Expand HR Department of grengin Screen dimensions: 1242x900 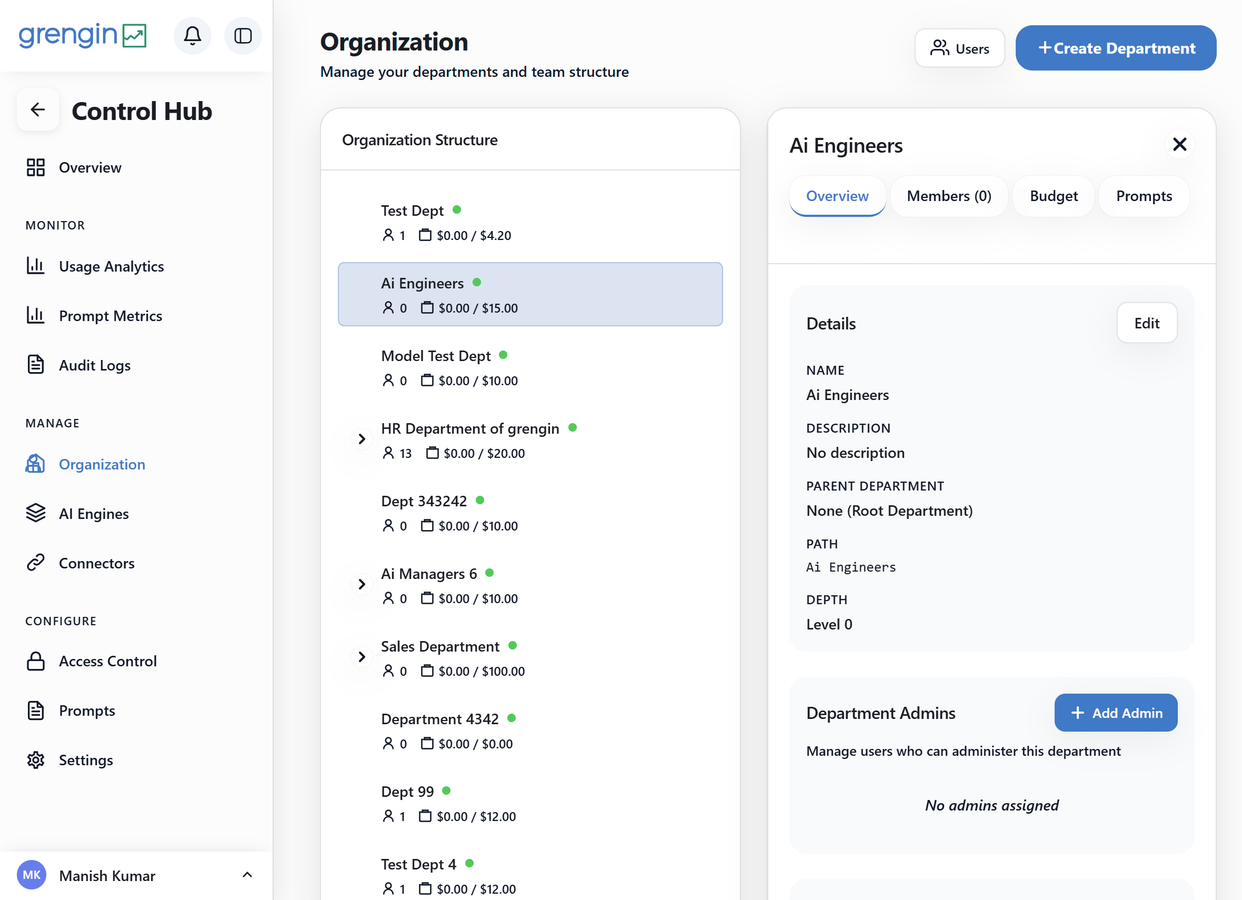(x=362, y=439)
